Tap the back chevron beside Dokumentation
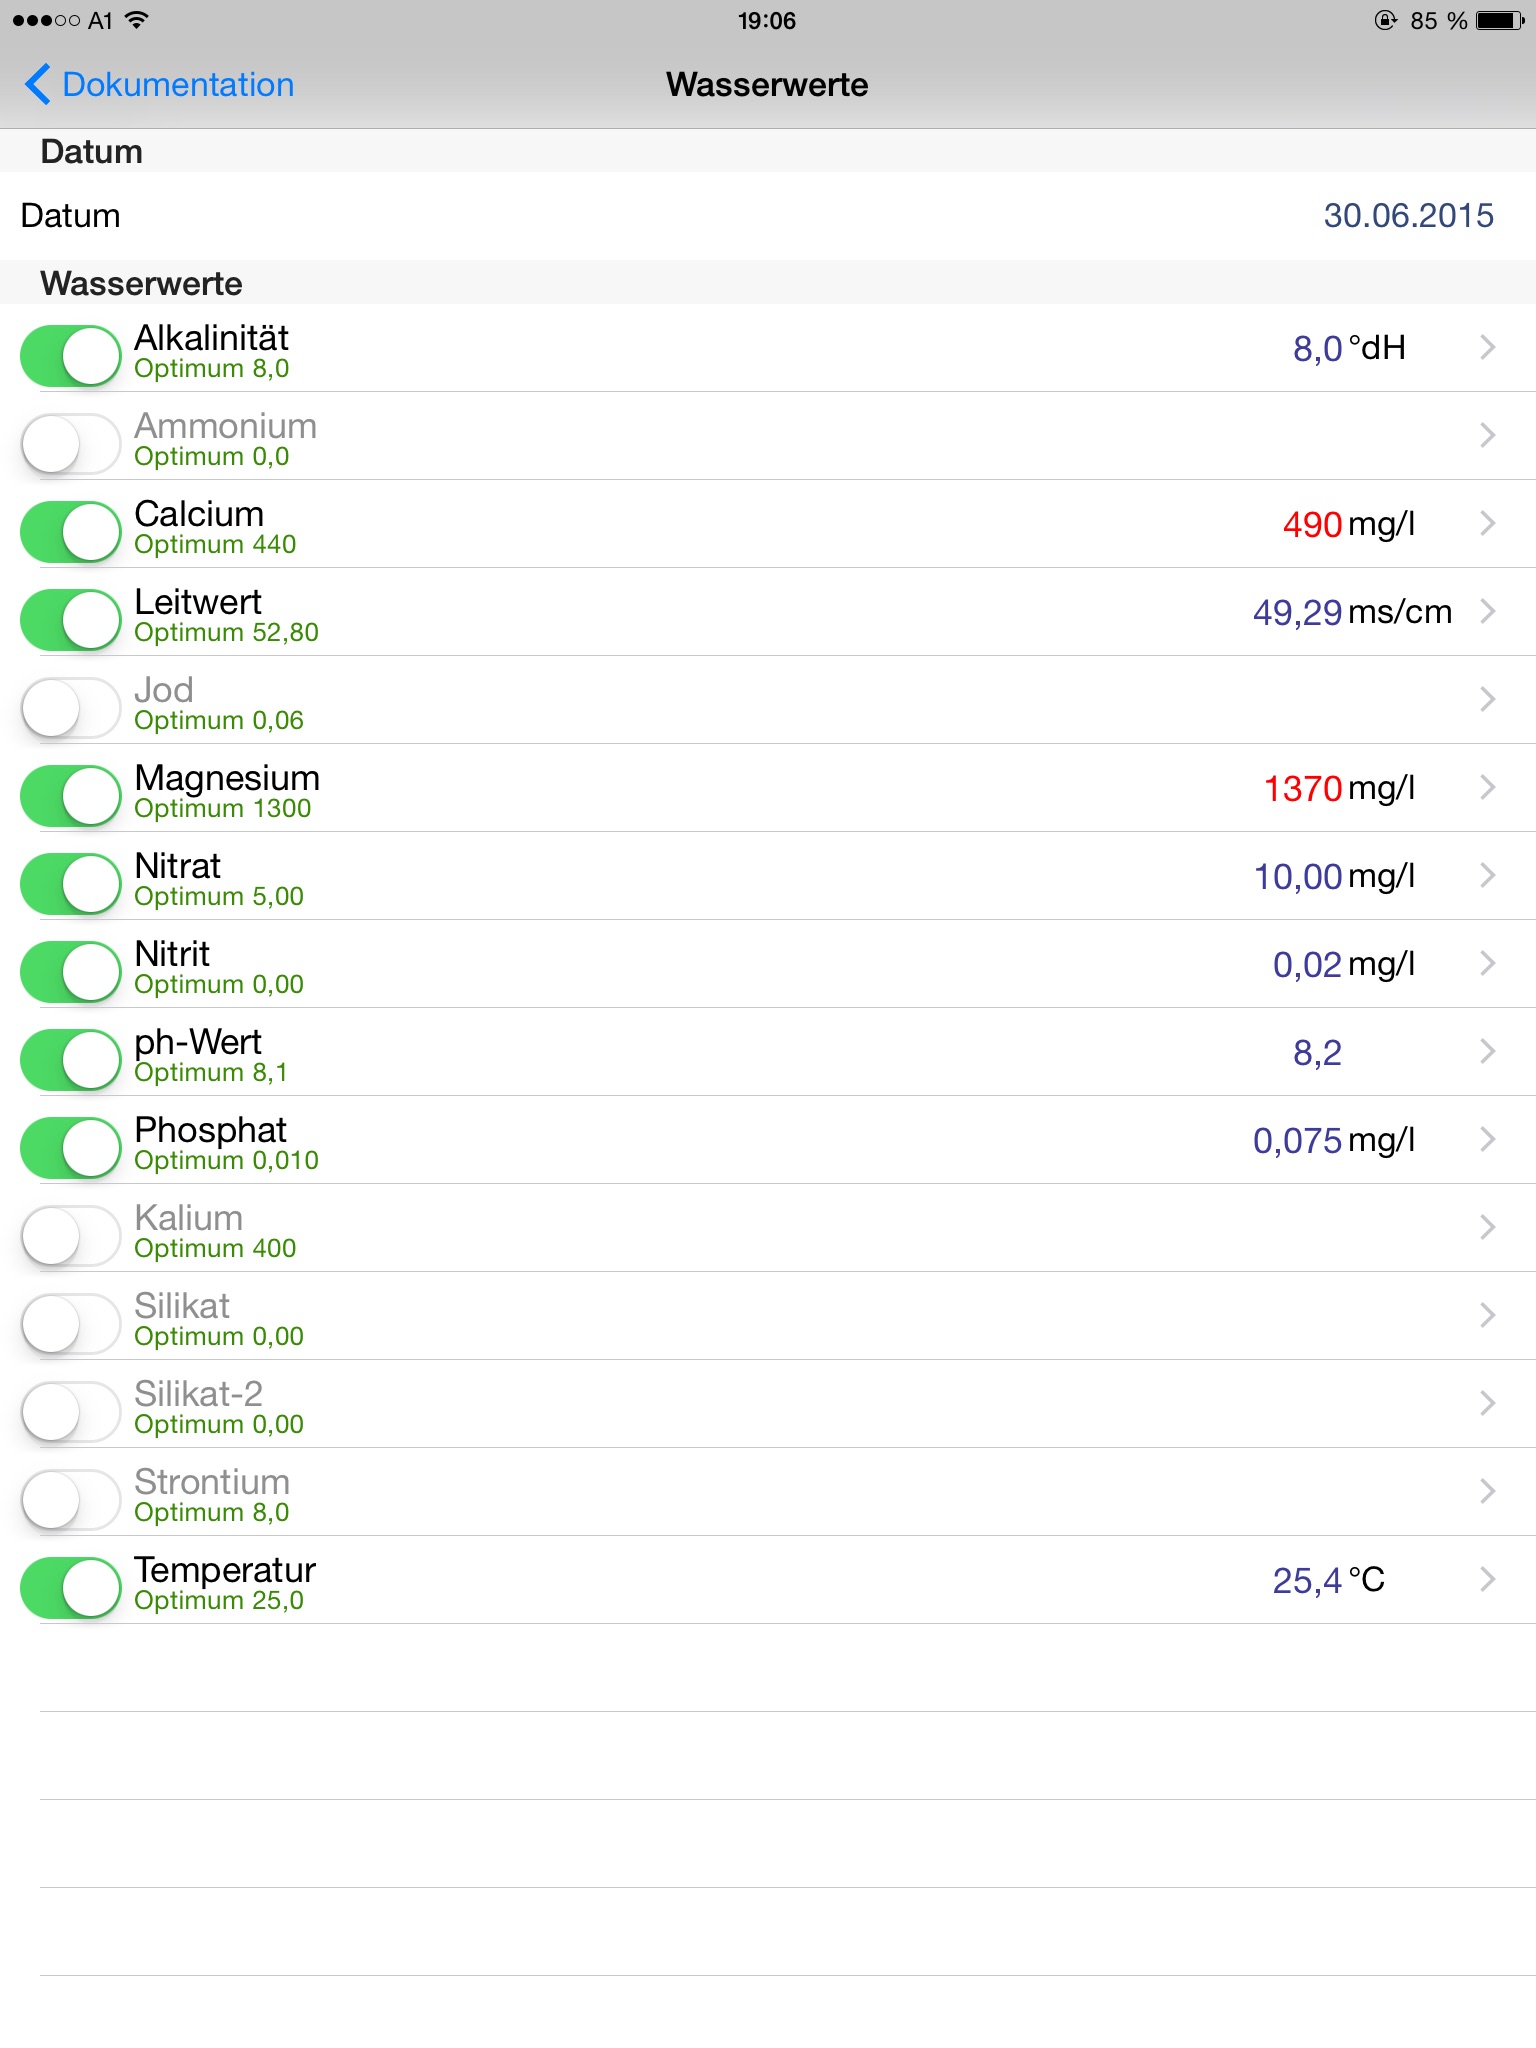Viewport: 1536px width, 2048px height. [x=38, y=85]
